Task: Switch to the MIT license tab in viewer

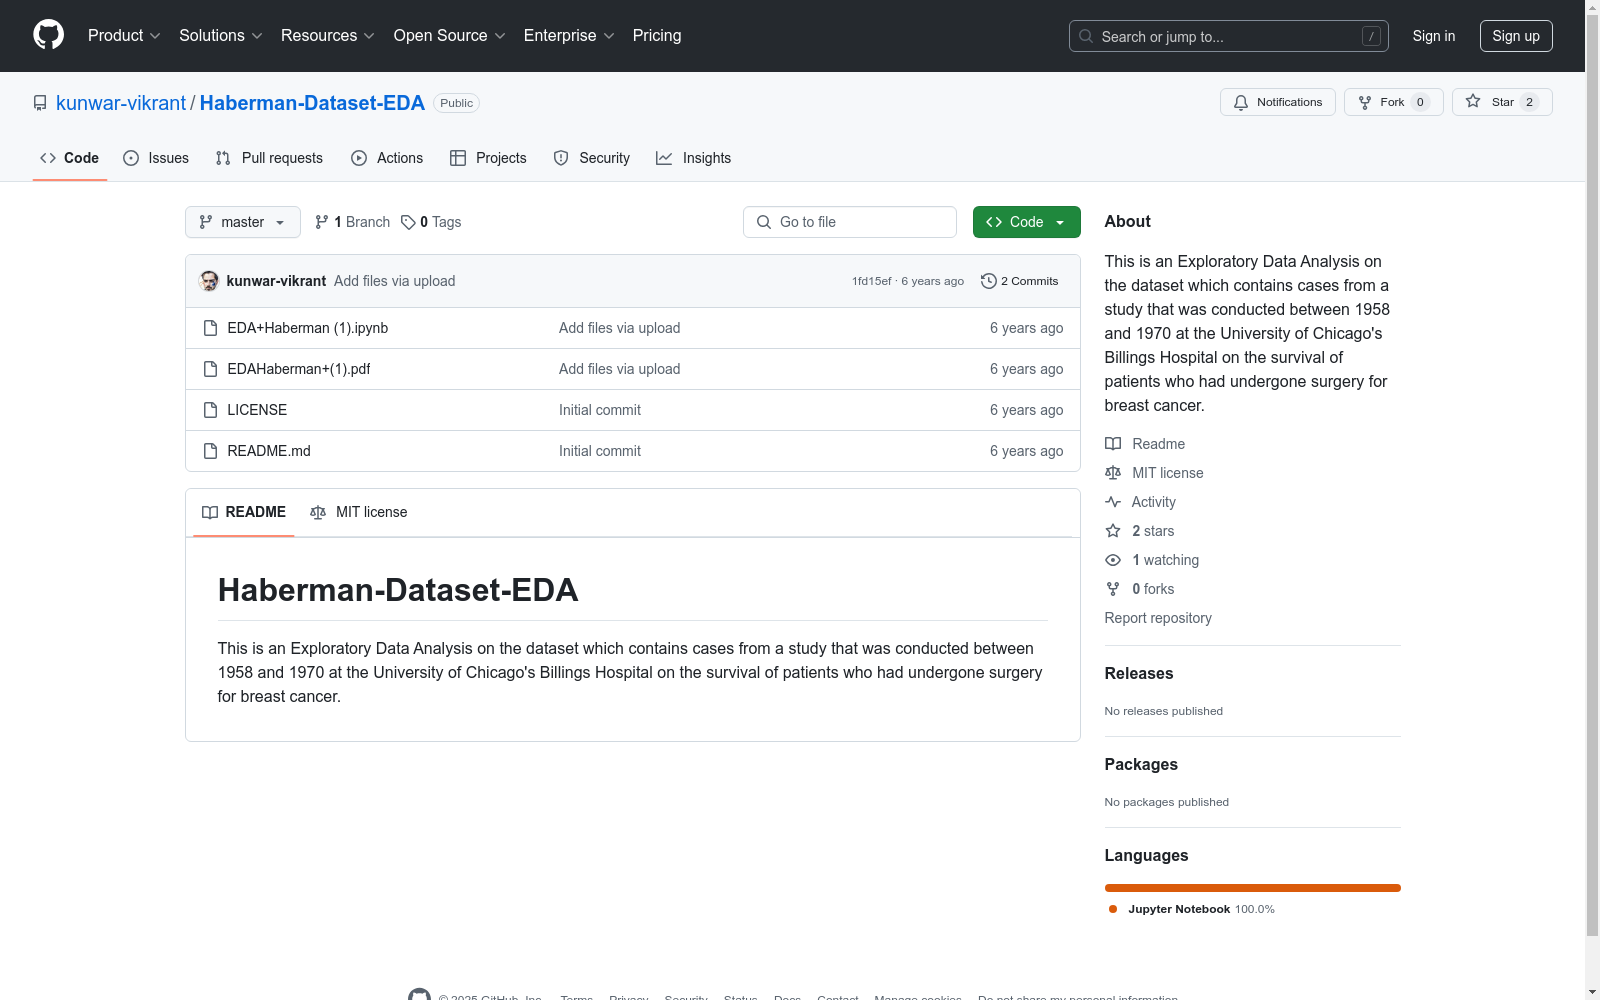Action: [359, 512]
